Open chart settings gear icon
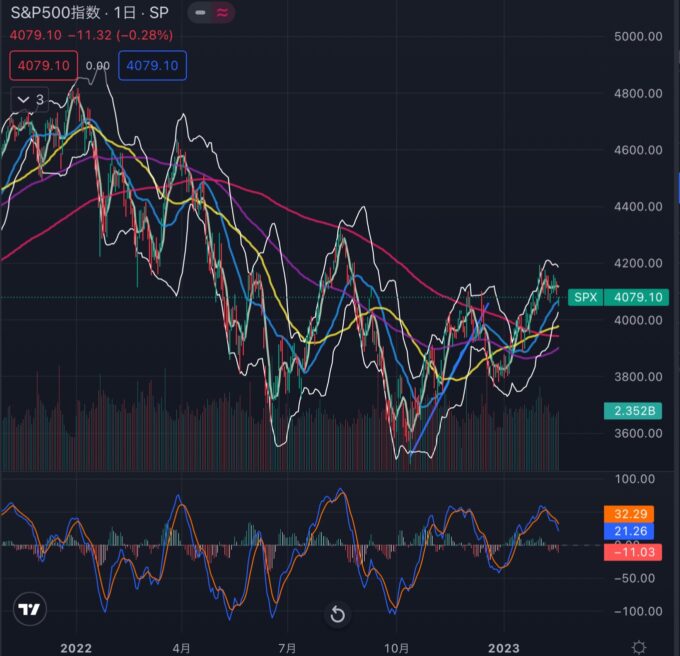Screen dimensions: 680x656 point(639,646)
